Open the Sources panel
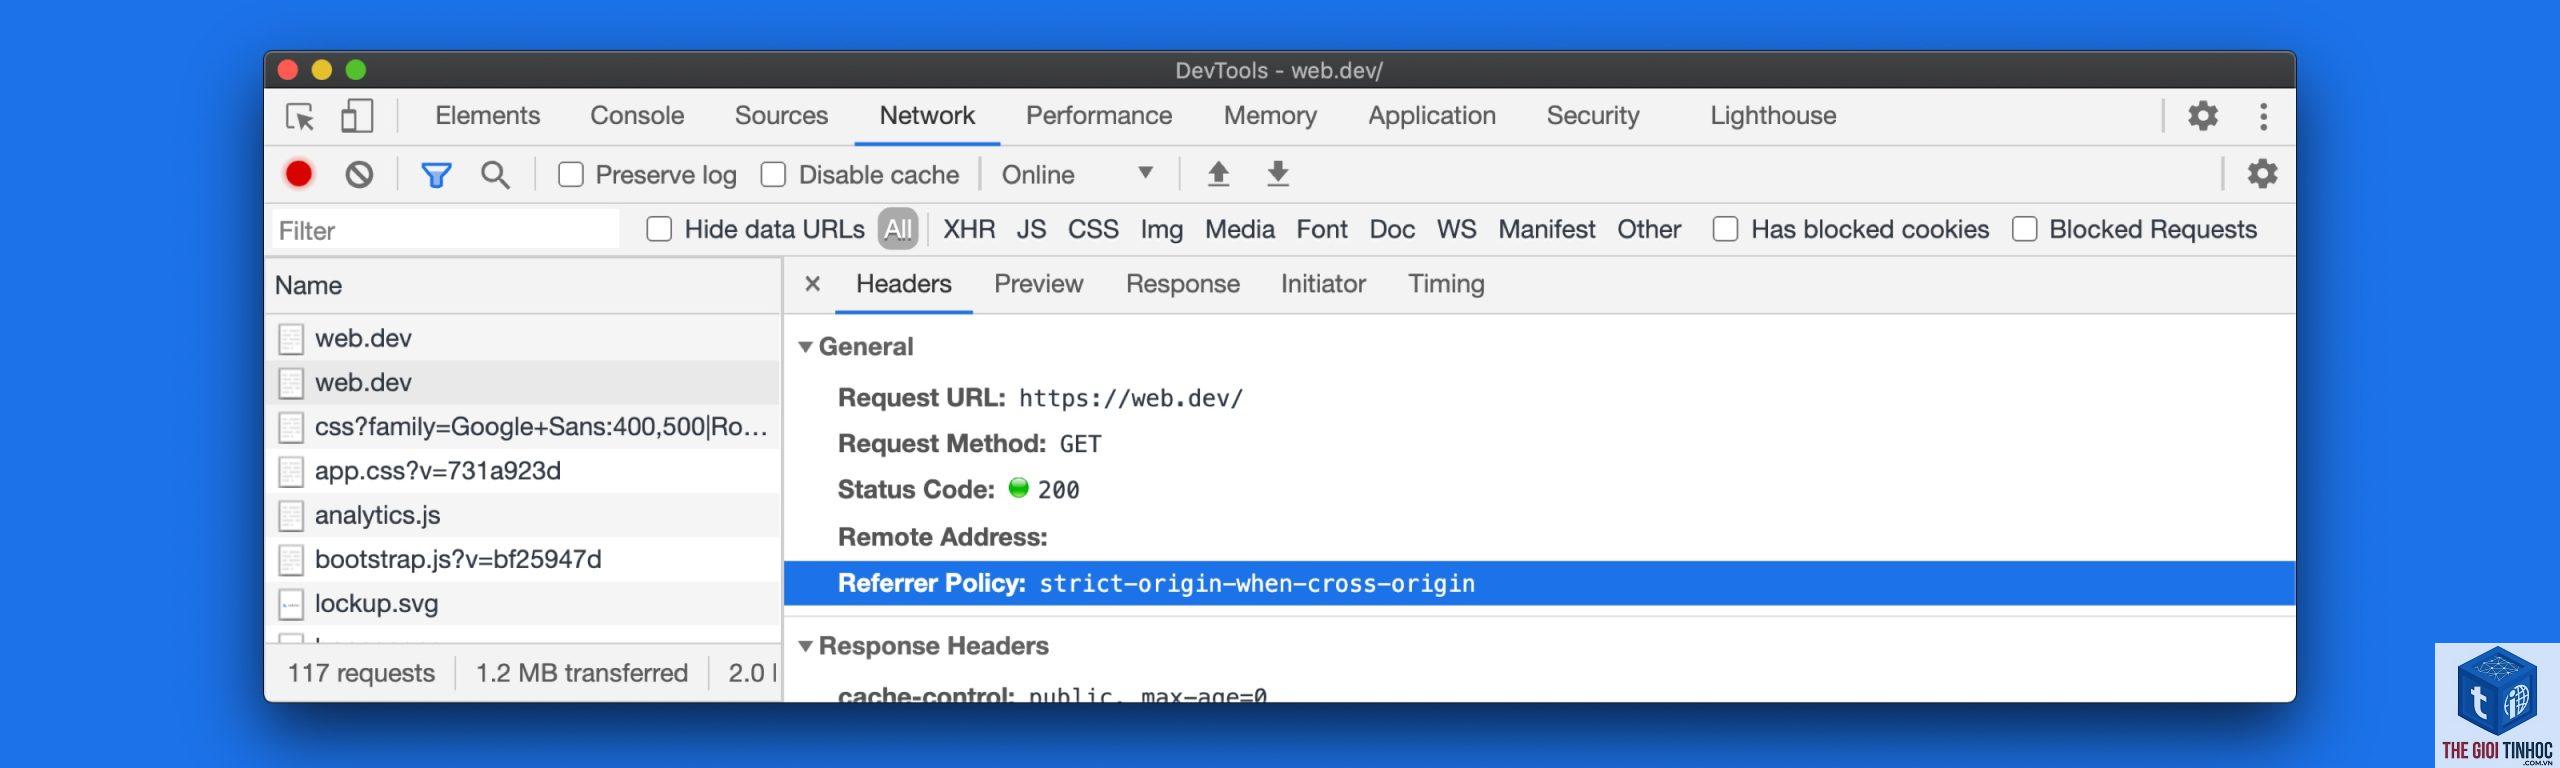Image resolution: width=2560 pixels, height=768 pixels. tap(781, 116)
